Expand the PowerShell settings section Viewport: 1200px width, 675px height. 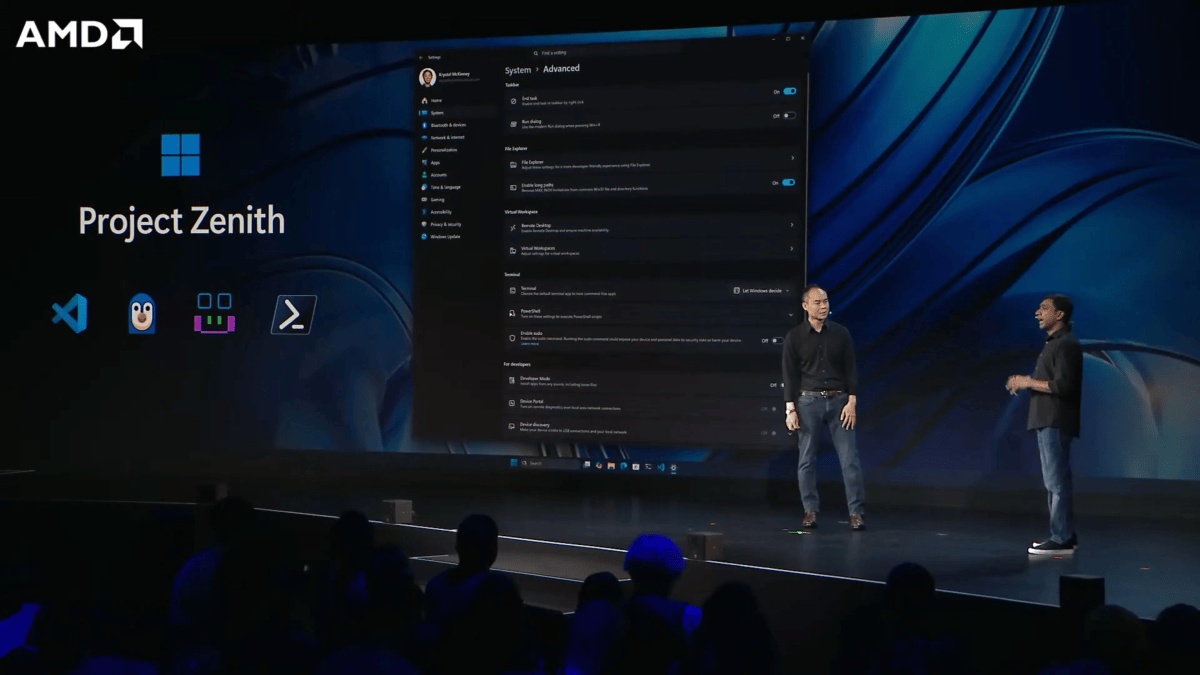click(x=652, y=313)
